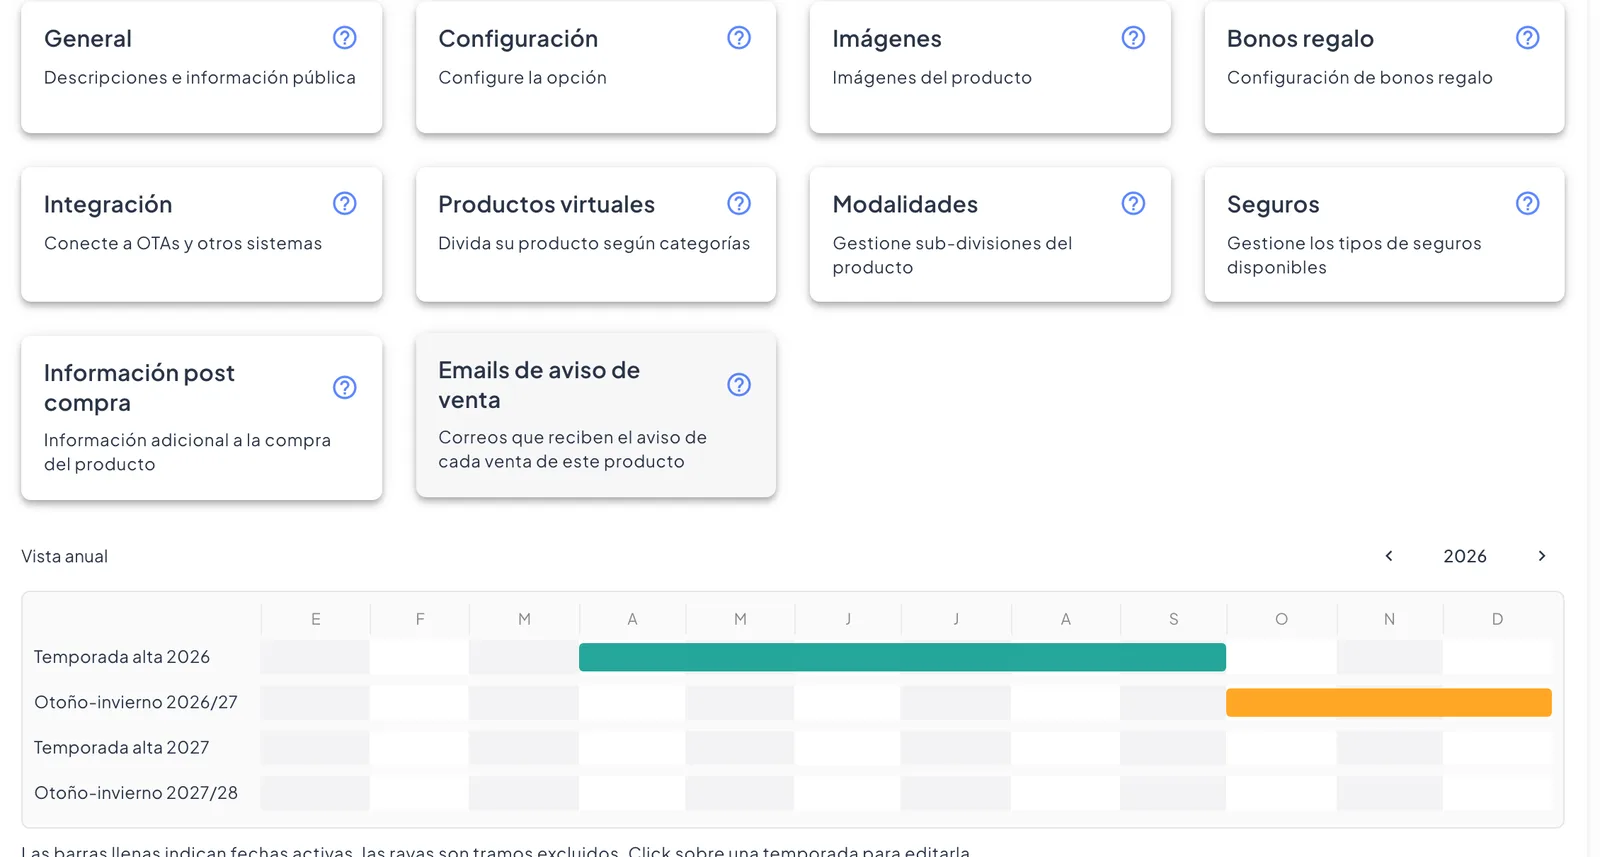Click 'Configure la opción' description
Screen dimensions: 1600x857
522,78
